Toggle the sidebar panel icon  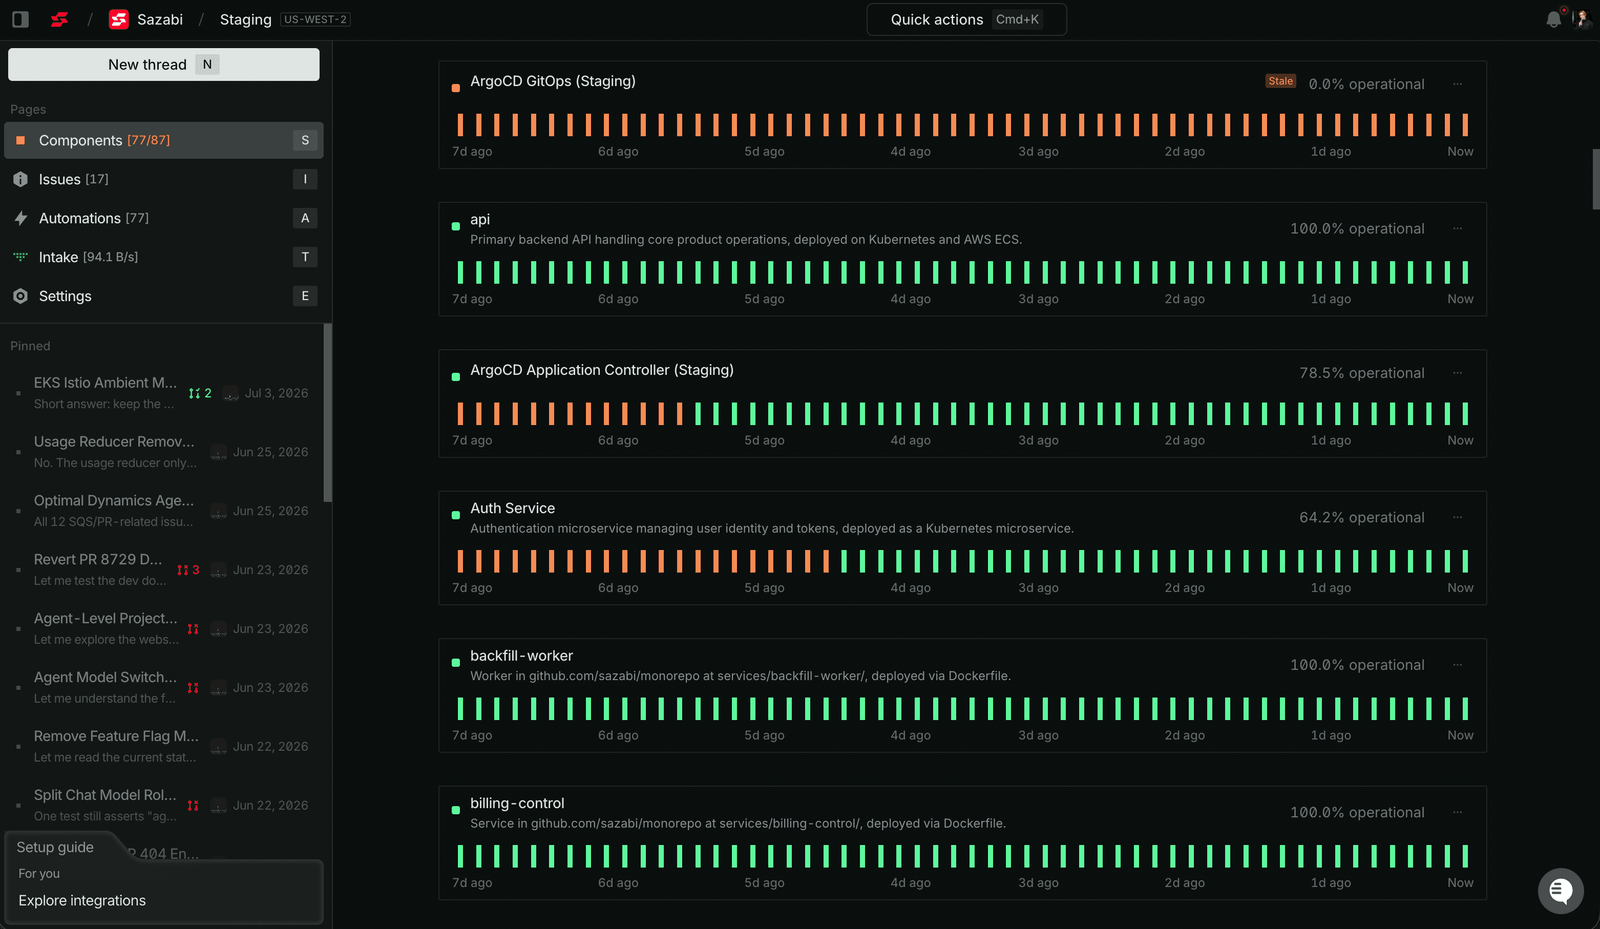pyautogui.click(x=20, y=19)
